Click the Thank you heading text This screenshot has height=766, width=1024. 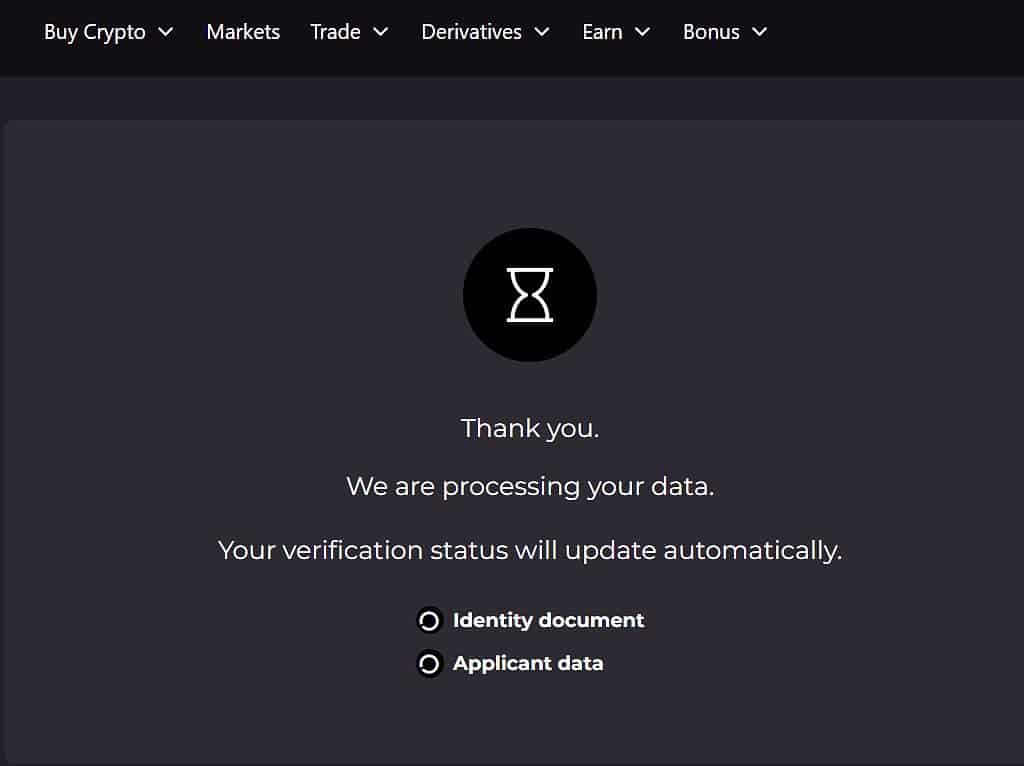coord(530,428)
